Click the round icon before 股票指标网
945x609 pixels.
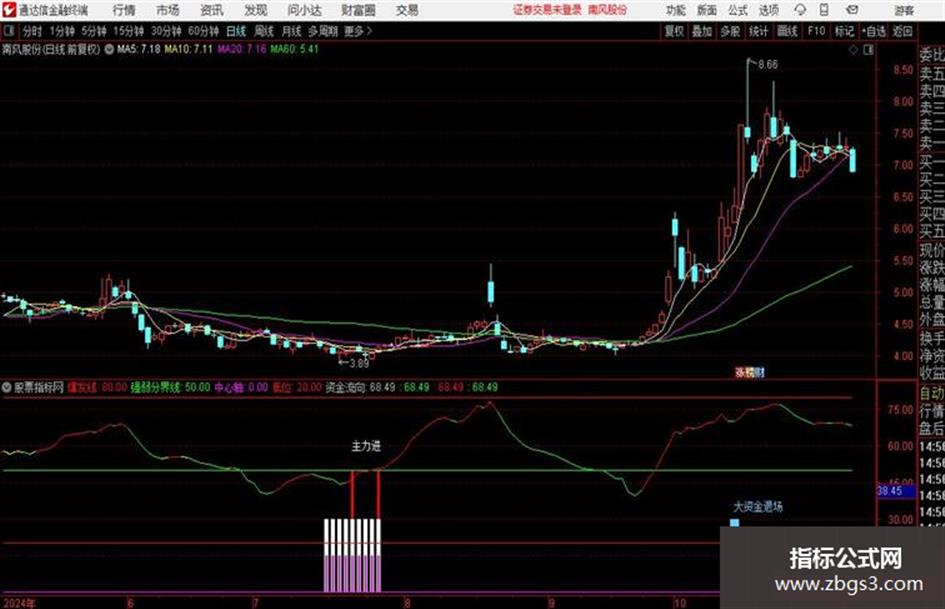tap(7, 388)
